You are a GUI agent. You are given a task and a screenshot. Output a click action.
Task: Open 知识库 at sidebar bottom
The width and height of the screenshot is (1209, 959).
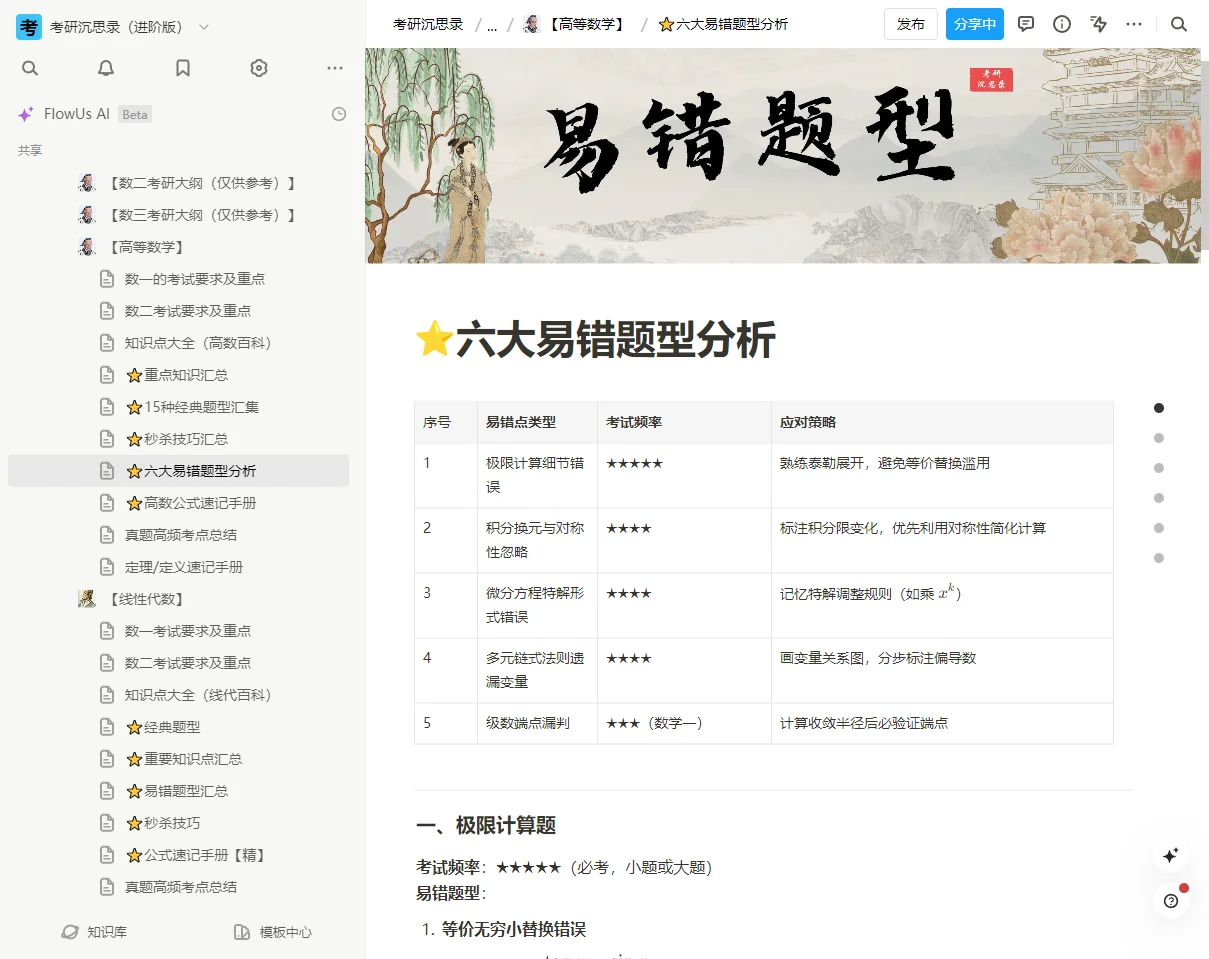pos(94,932)
